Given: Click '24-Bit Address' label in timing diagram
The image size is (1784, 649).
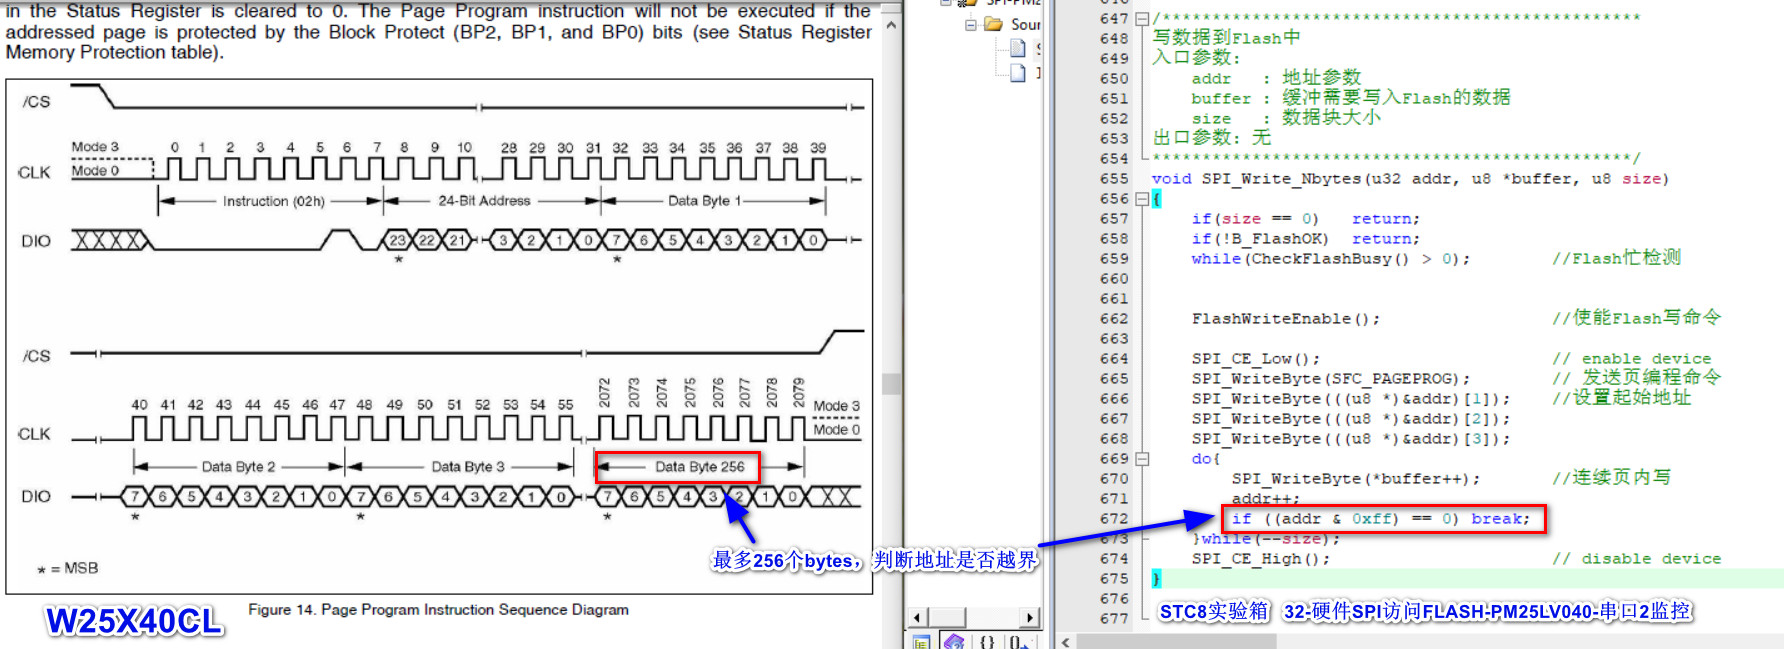Looking at the screenshot, I should (x=484, y=200).
